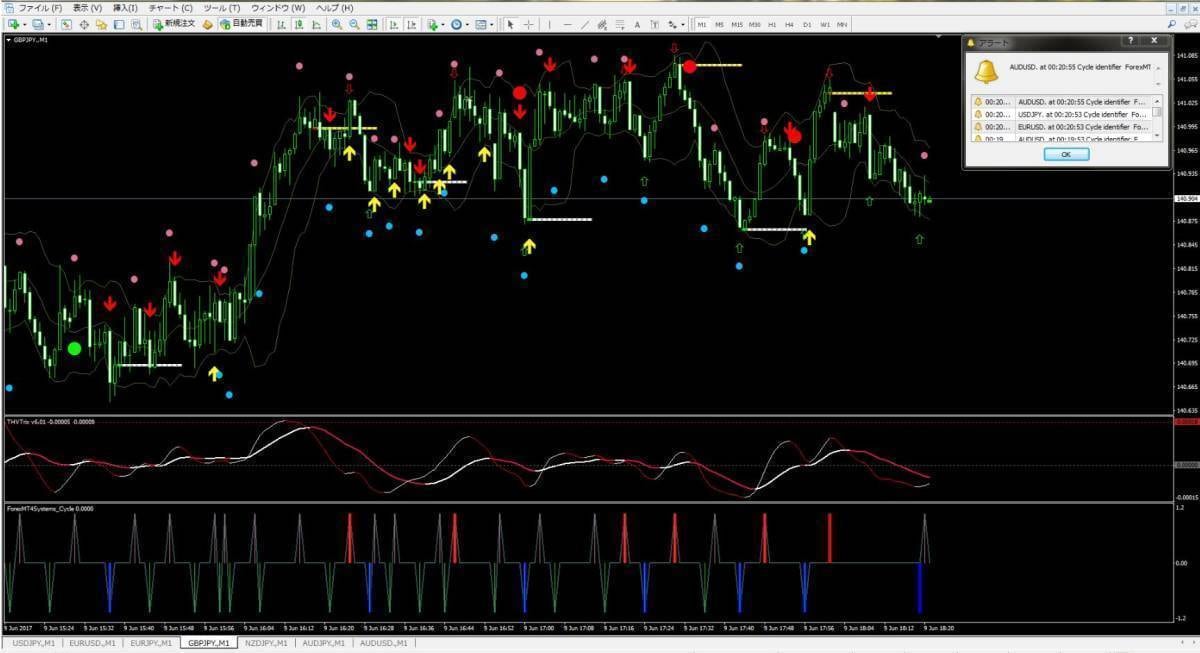This screenshot has width=1200, height=653.
Task: Click the tile windows icon
Action: click(372, 24)
